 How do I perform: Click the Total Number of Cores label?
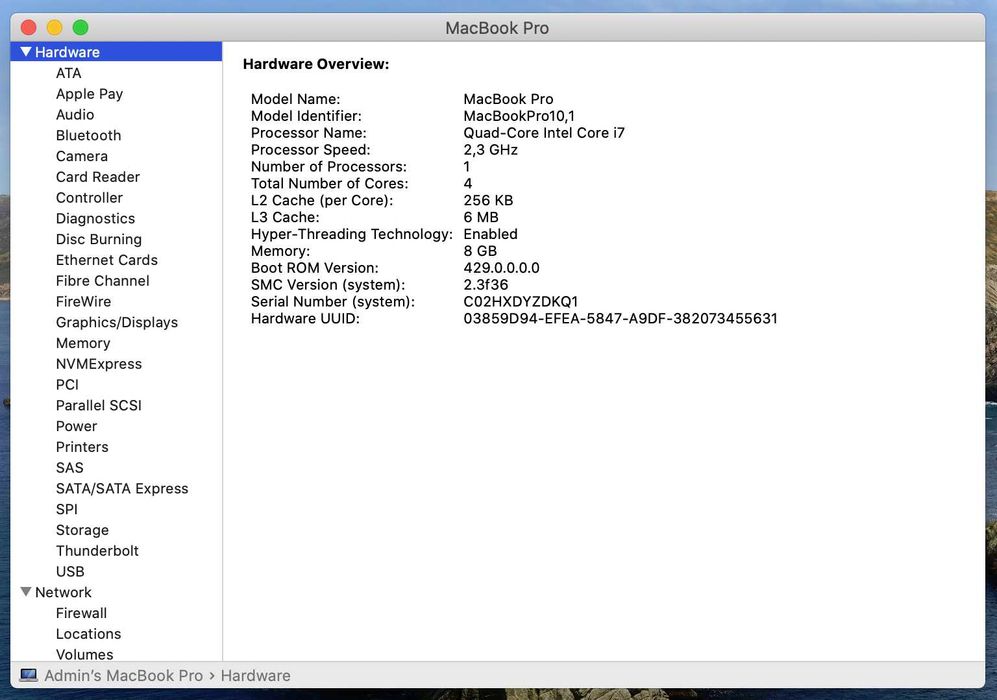(329, 183)
